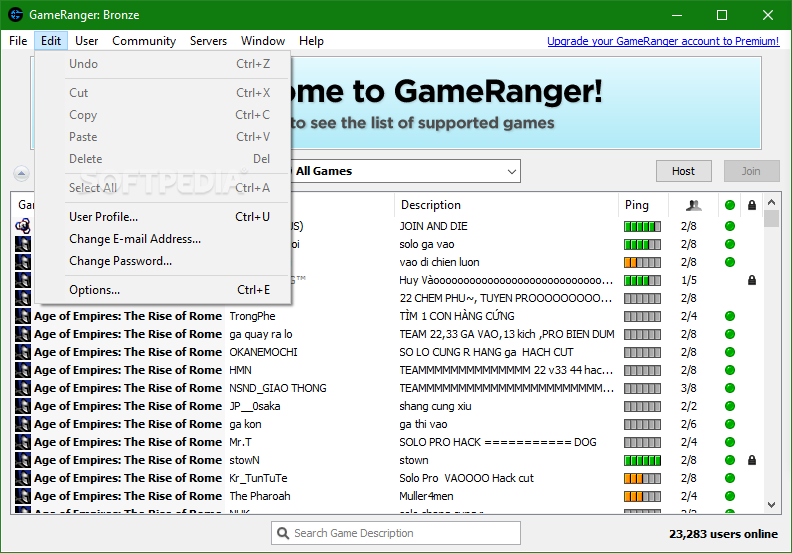Open the Community menu

coord(144,41)
